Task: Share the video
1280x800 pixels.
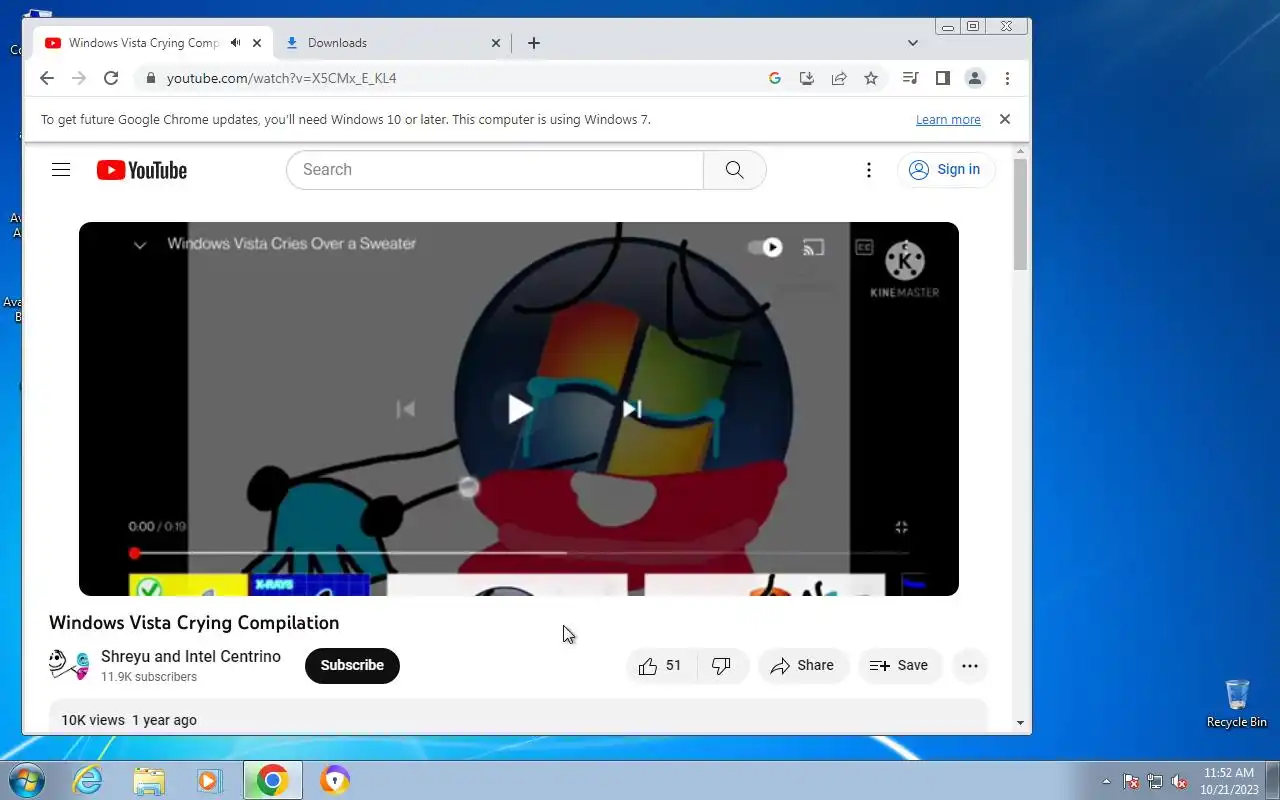Action: (803, 666)
